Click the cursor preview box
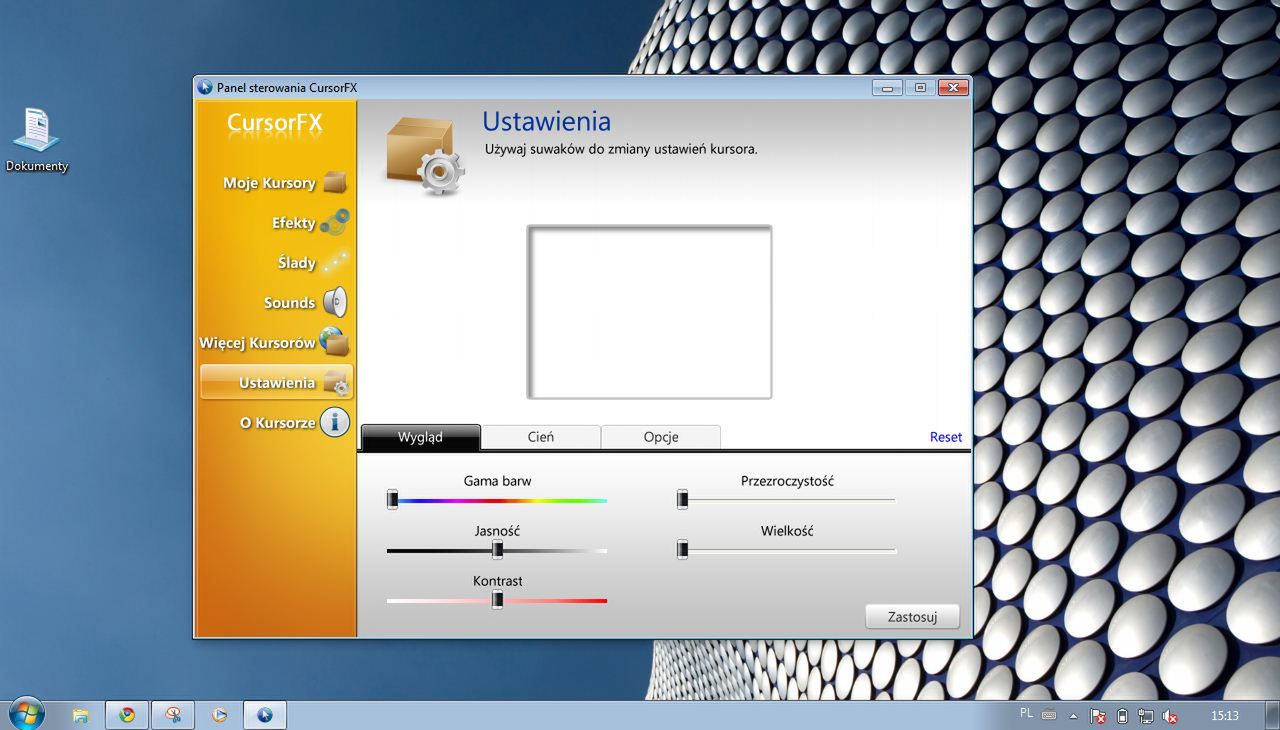Image resolution: width=1280 pixels, height=730 pixels. [649, 312]
